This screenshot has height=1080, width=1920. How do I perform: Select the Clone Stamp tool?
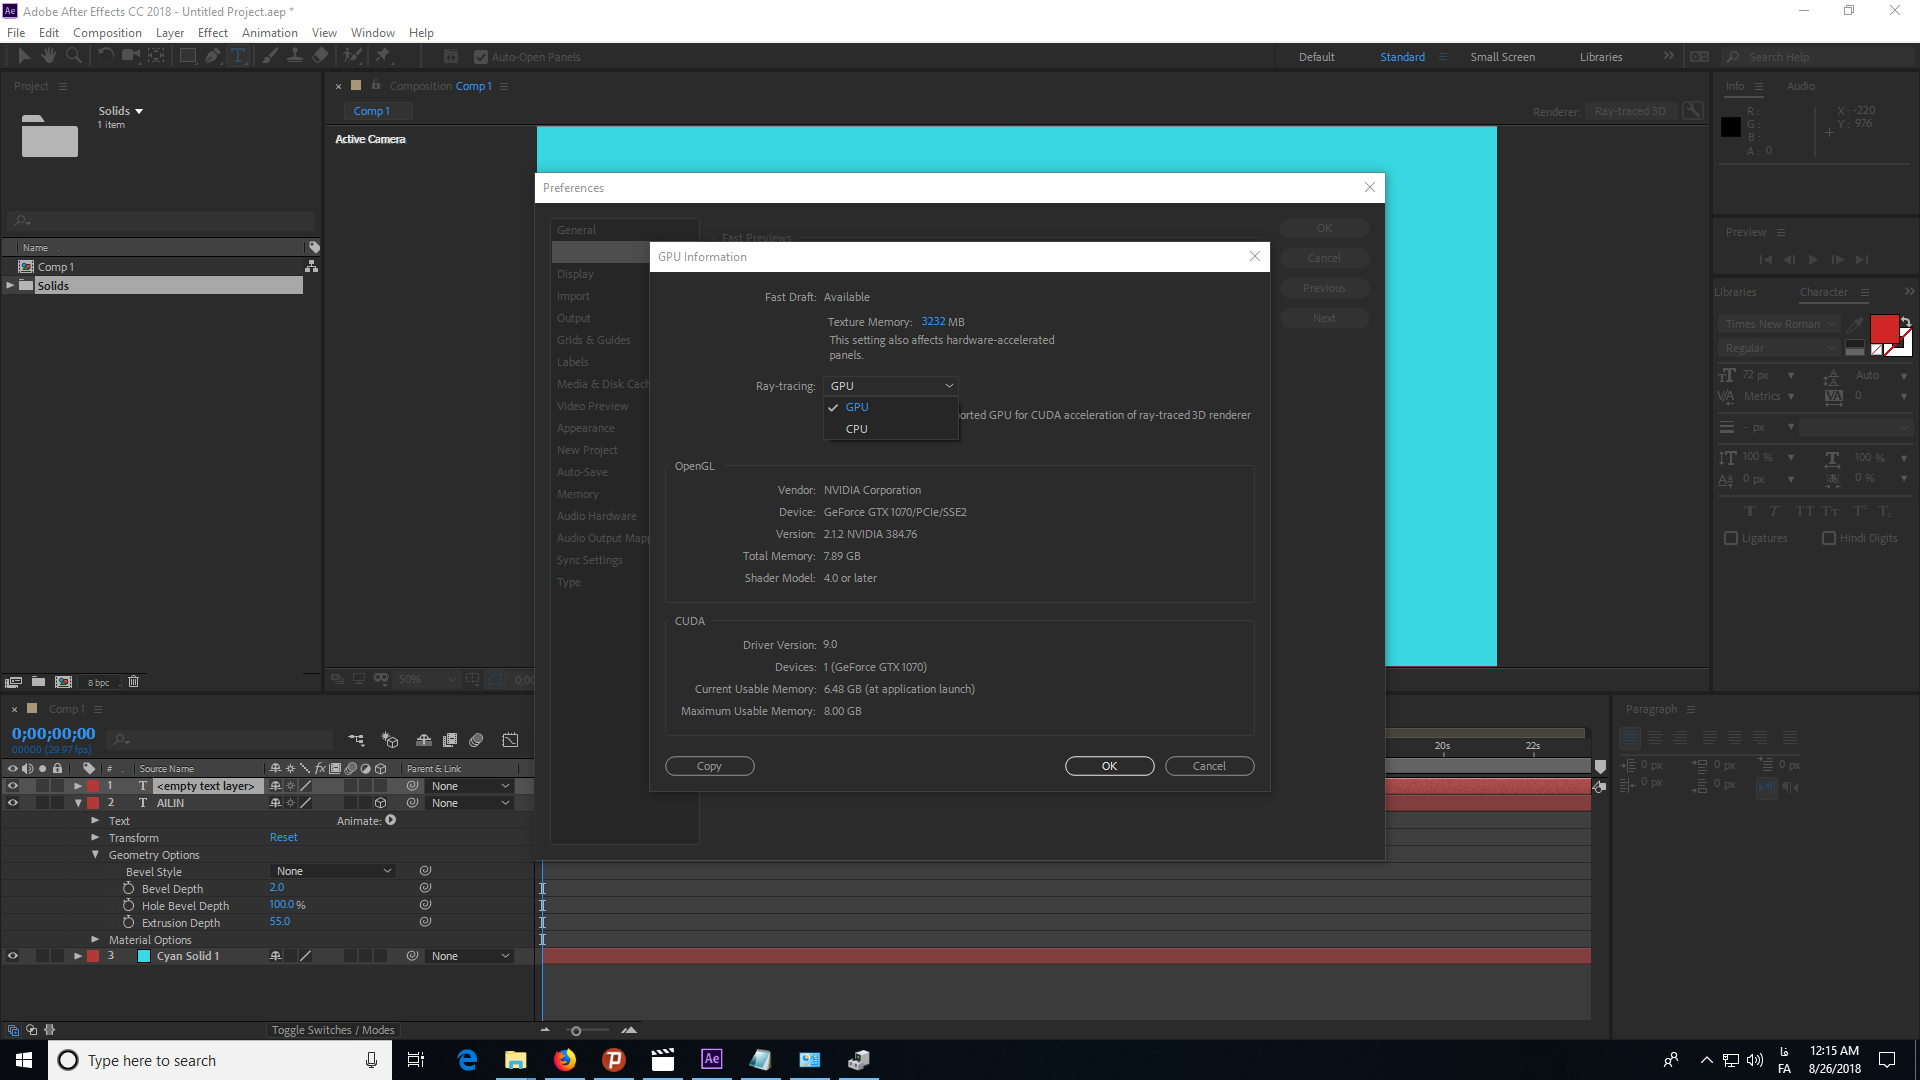click(295, 56)
